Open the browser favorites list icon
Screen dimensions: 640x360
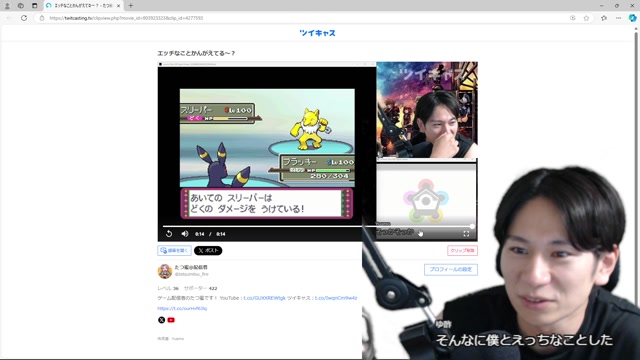(604, 18)
